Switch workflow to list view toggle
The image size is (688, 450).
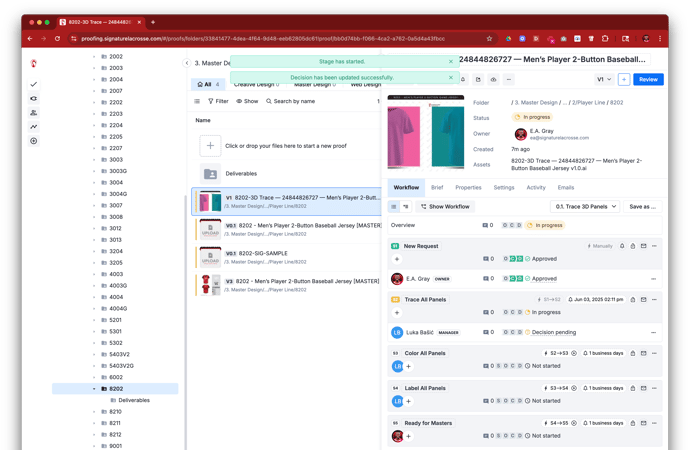point(394,207)
